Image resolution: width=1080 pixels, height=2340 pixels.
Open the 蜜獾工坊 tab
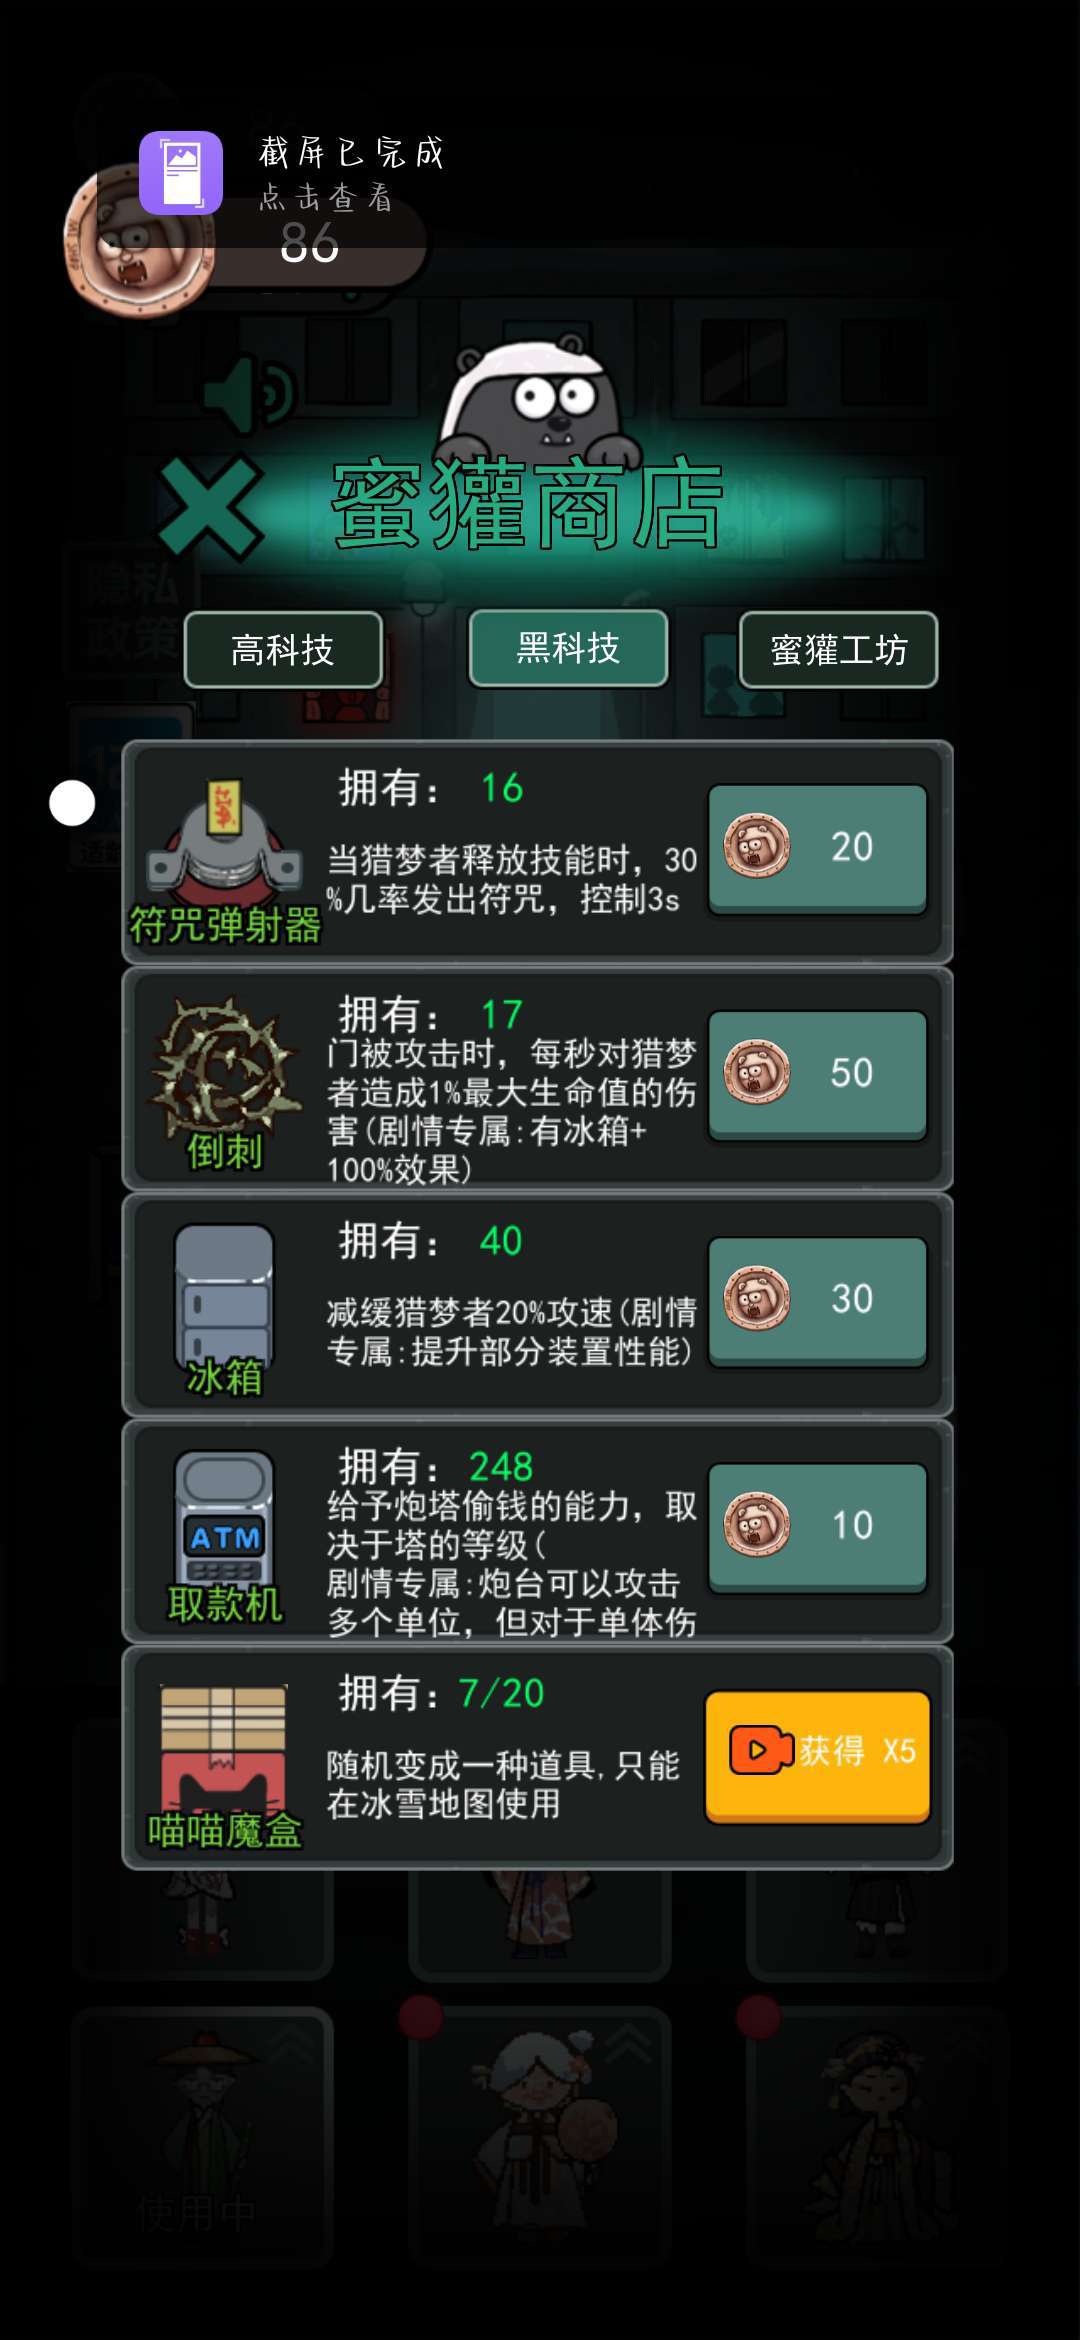coord(838,650)
